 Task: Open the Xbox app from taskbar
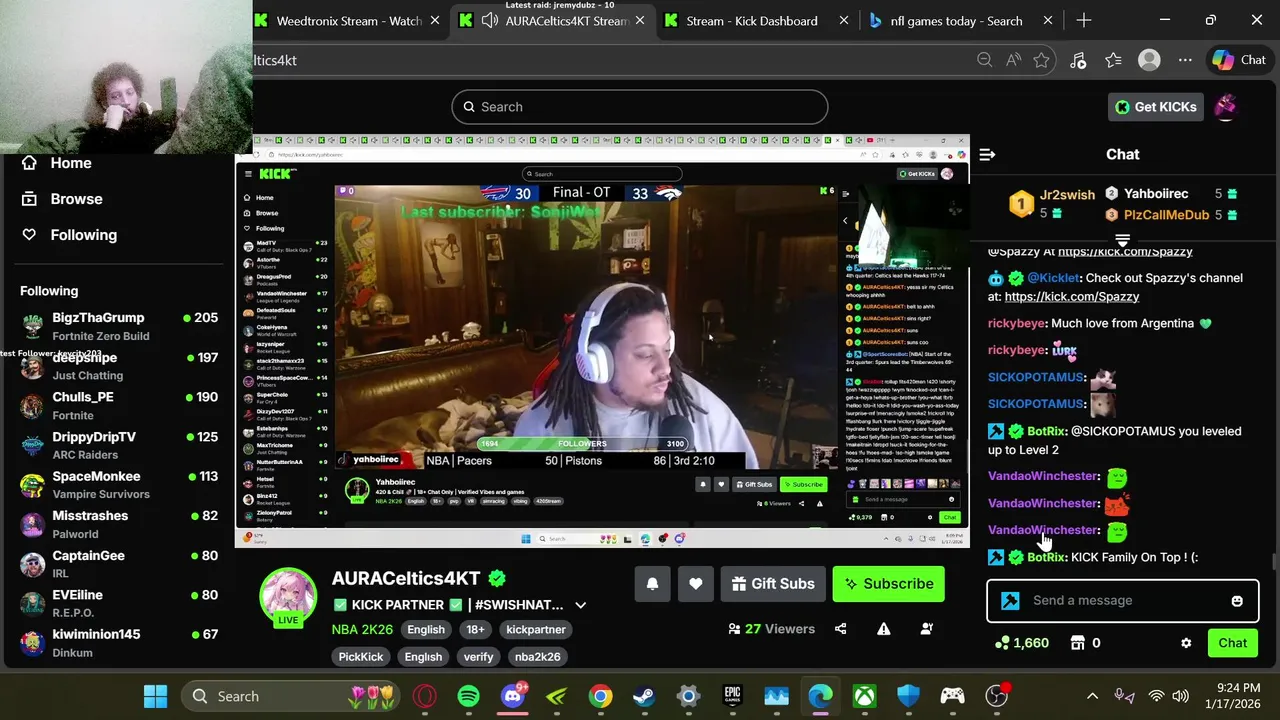point(864,696)
